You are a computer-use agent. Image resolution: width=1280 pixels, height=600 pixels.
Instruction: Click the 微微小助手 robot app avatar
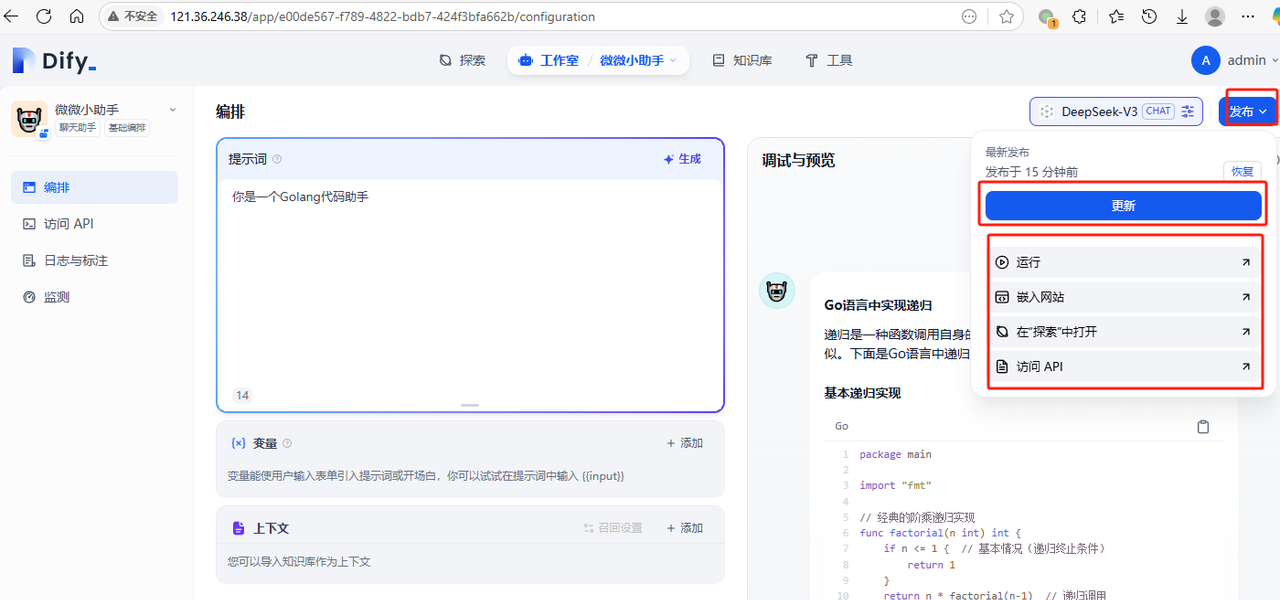coord(29,119)
